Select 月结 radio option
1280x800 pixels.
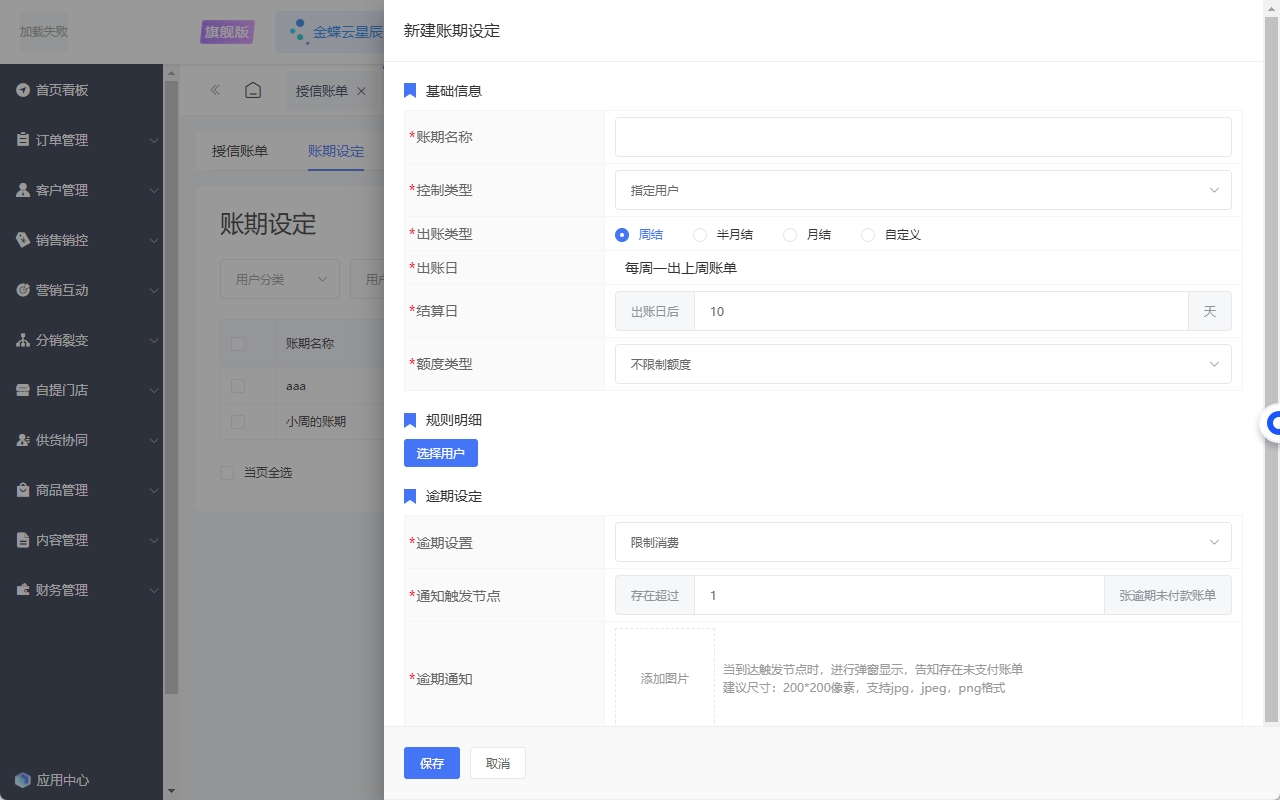pyautogui.click(x=790, y=235)
